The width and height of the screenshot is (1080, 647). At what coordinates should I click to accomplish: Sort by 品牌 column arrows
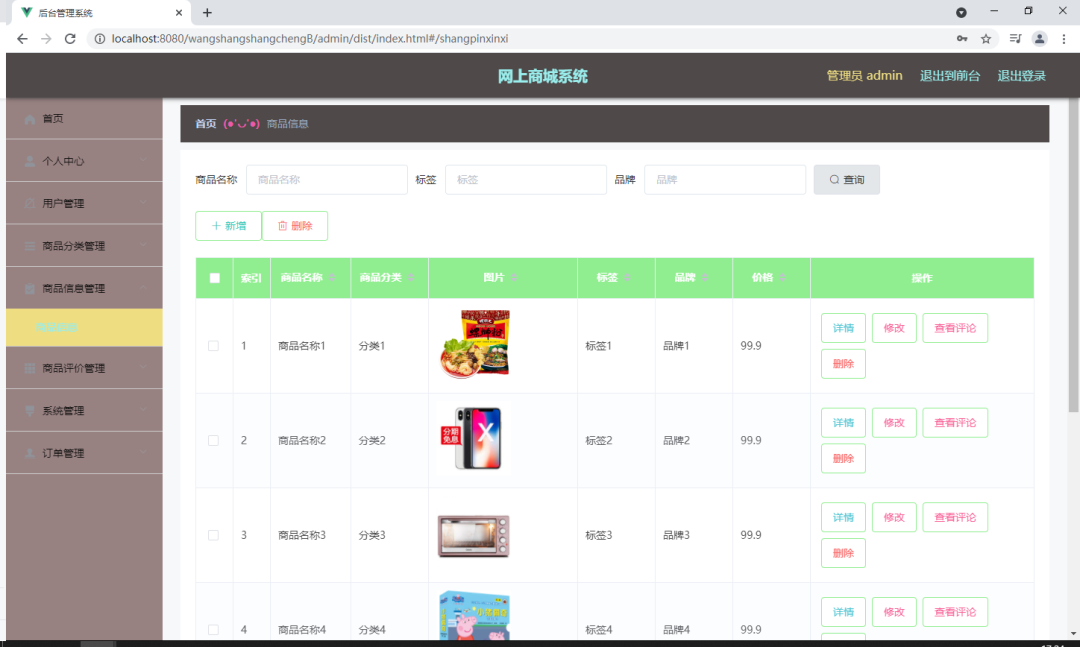coord(705,278)
